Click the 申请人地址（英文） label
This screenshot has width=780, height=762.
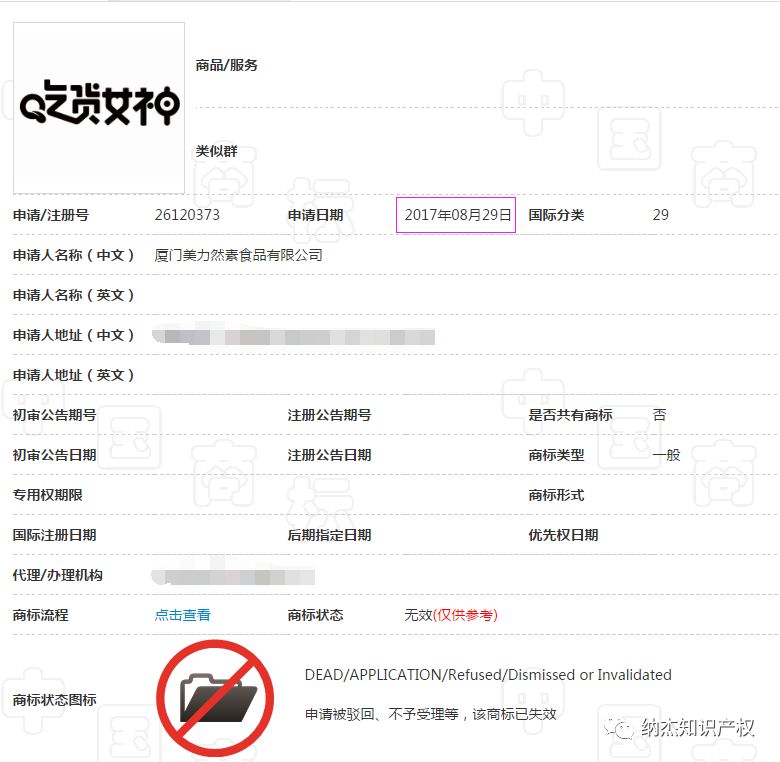pos(74,375)
